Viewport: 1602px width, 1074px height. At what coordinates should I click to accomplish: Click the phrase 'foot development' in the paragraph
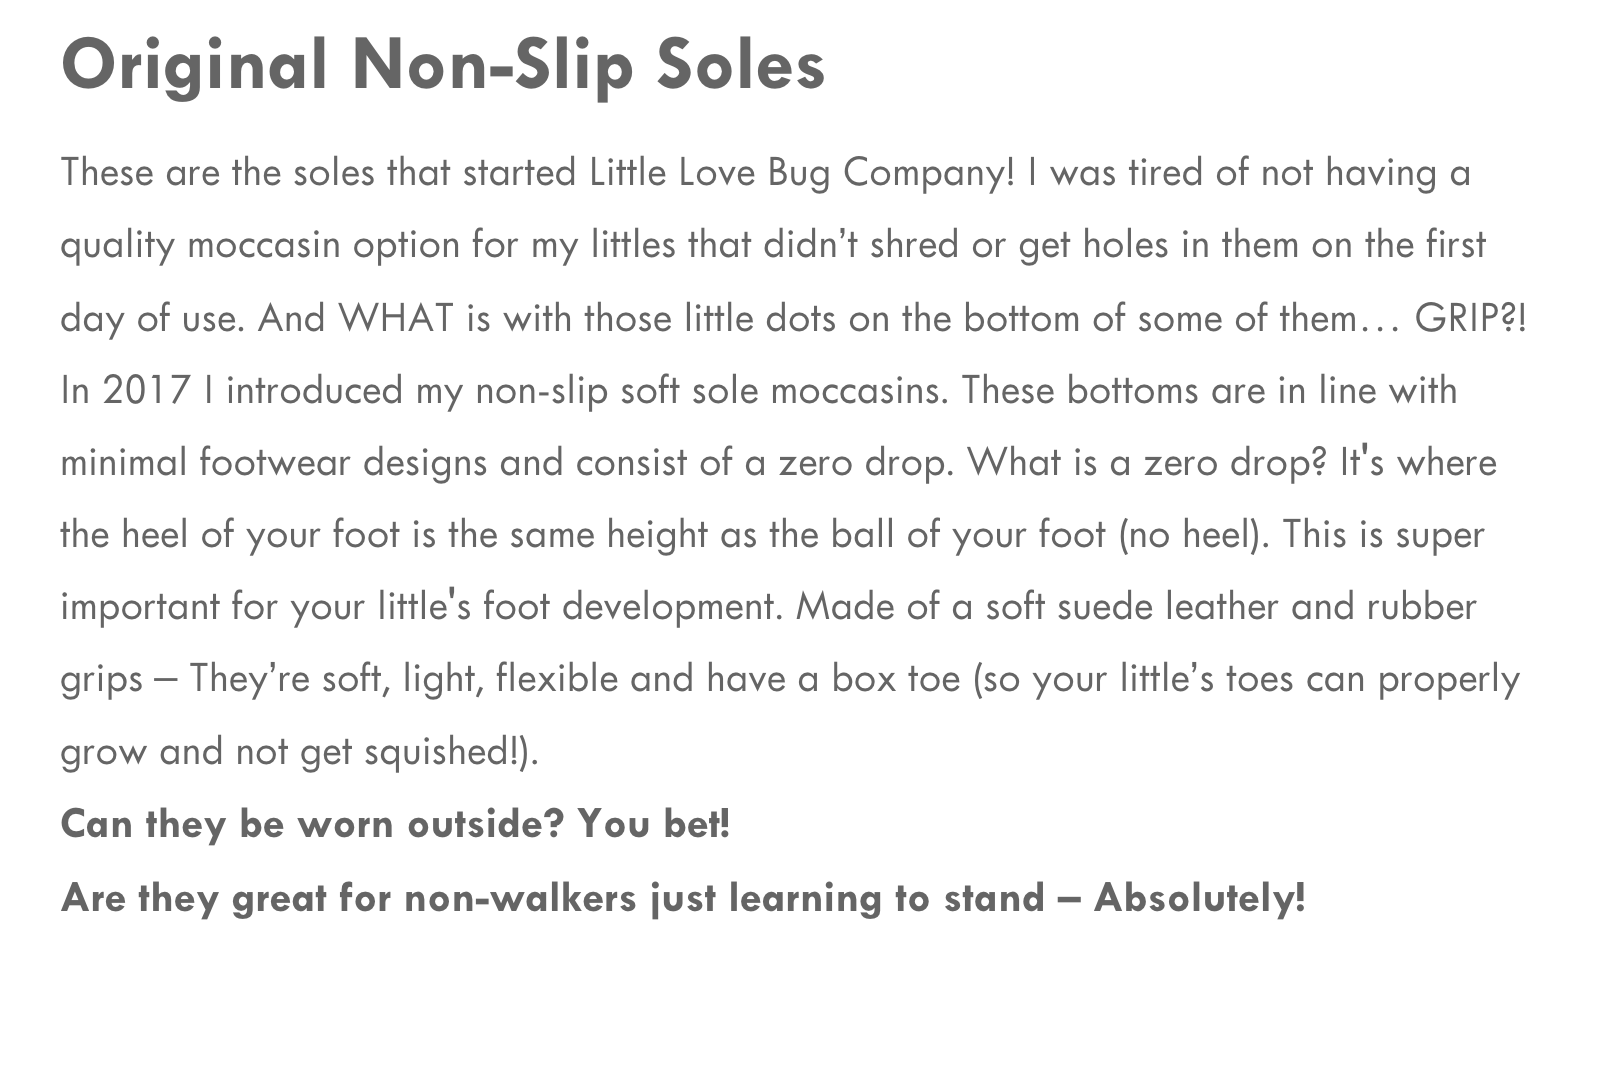point(632,607)
